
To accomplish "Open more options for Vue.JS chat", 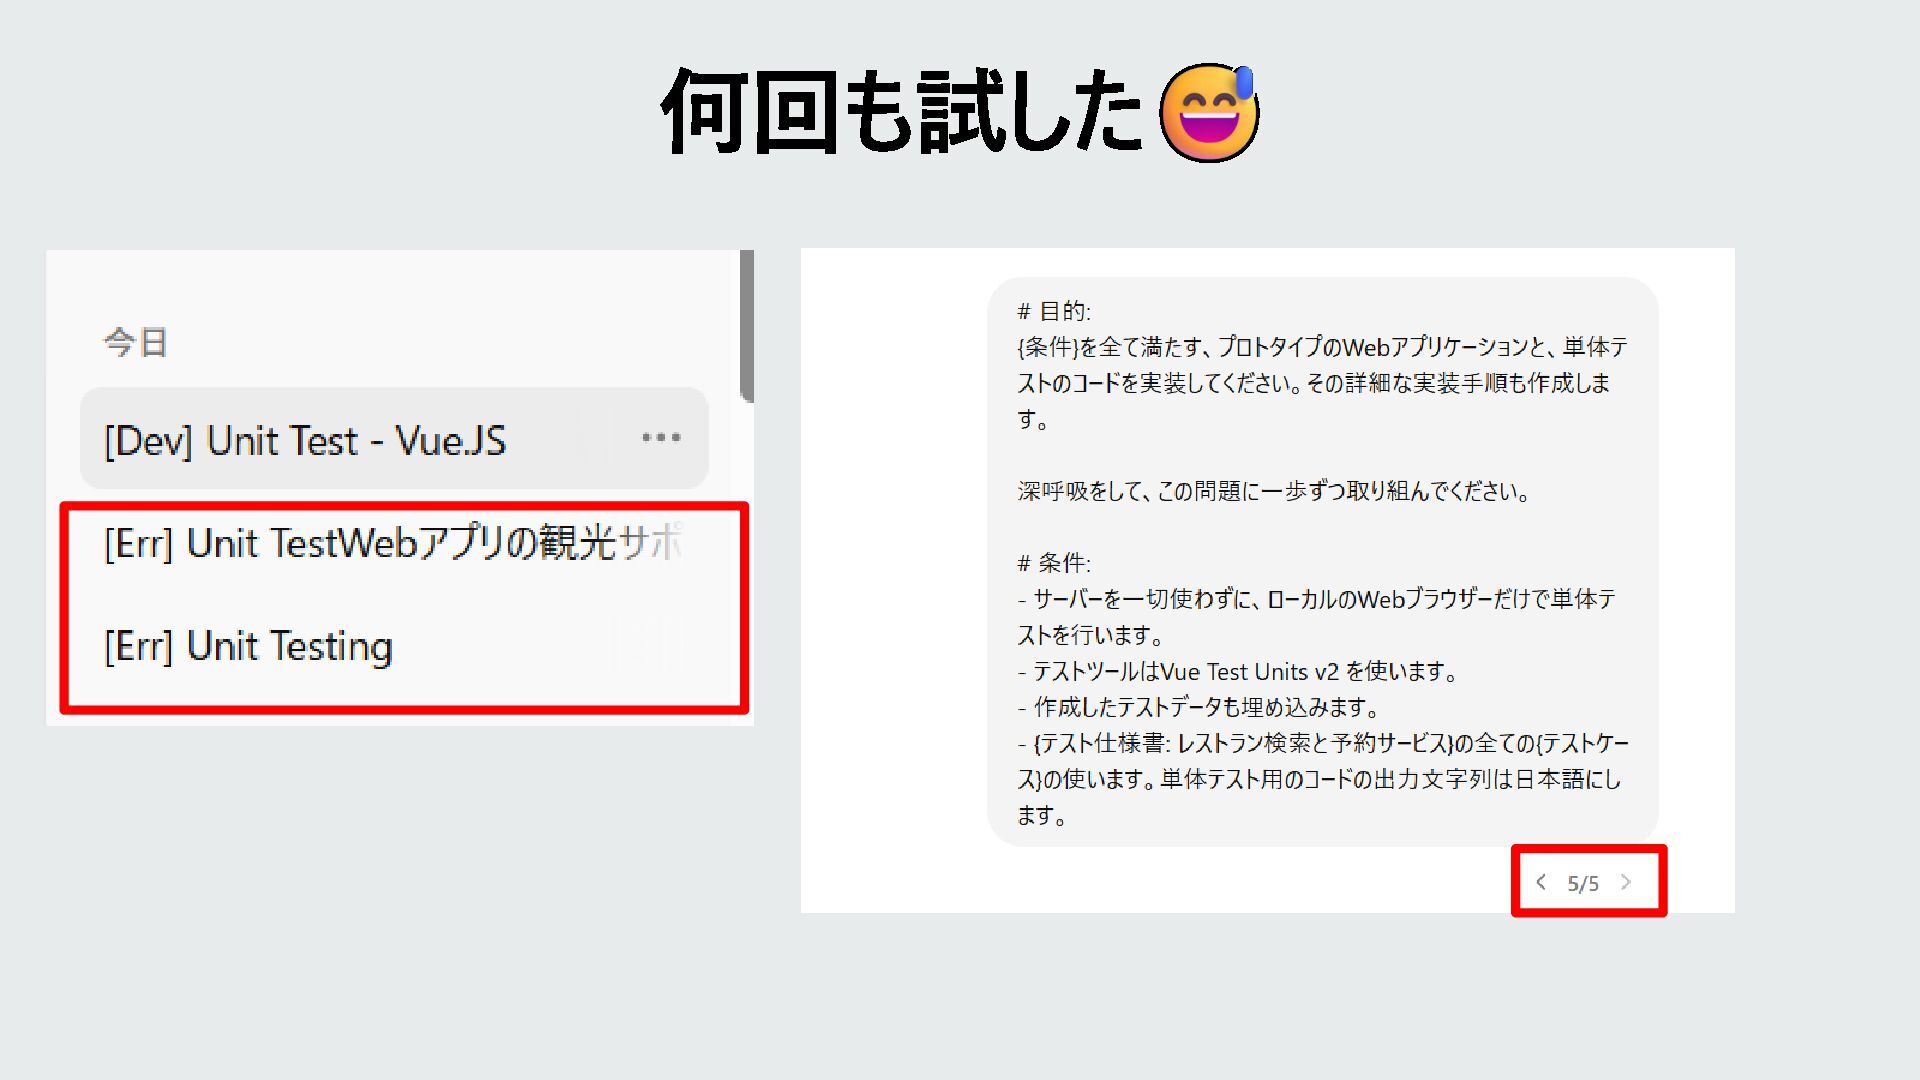I will pyautogui.click(x=661, y=438).
